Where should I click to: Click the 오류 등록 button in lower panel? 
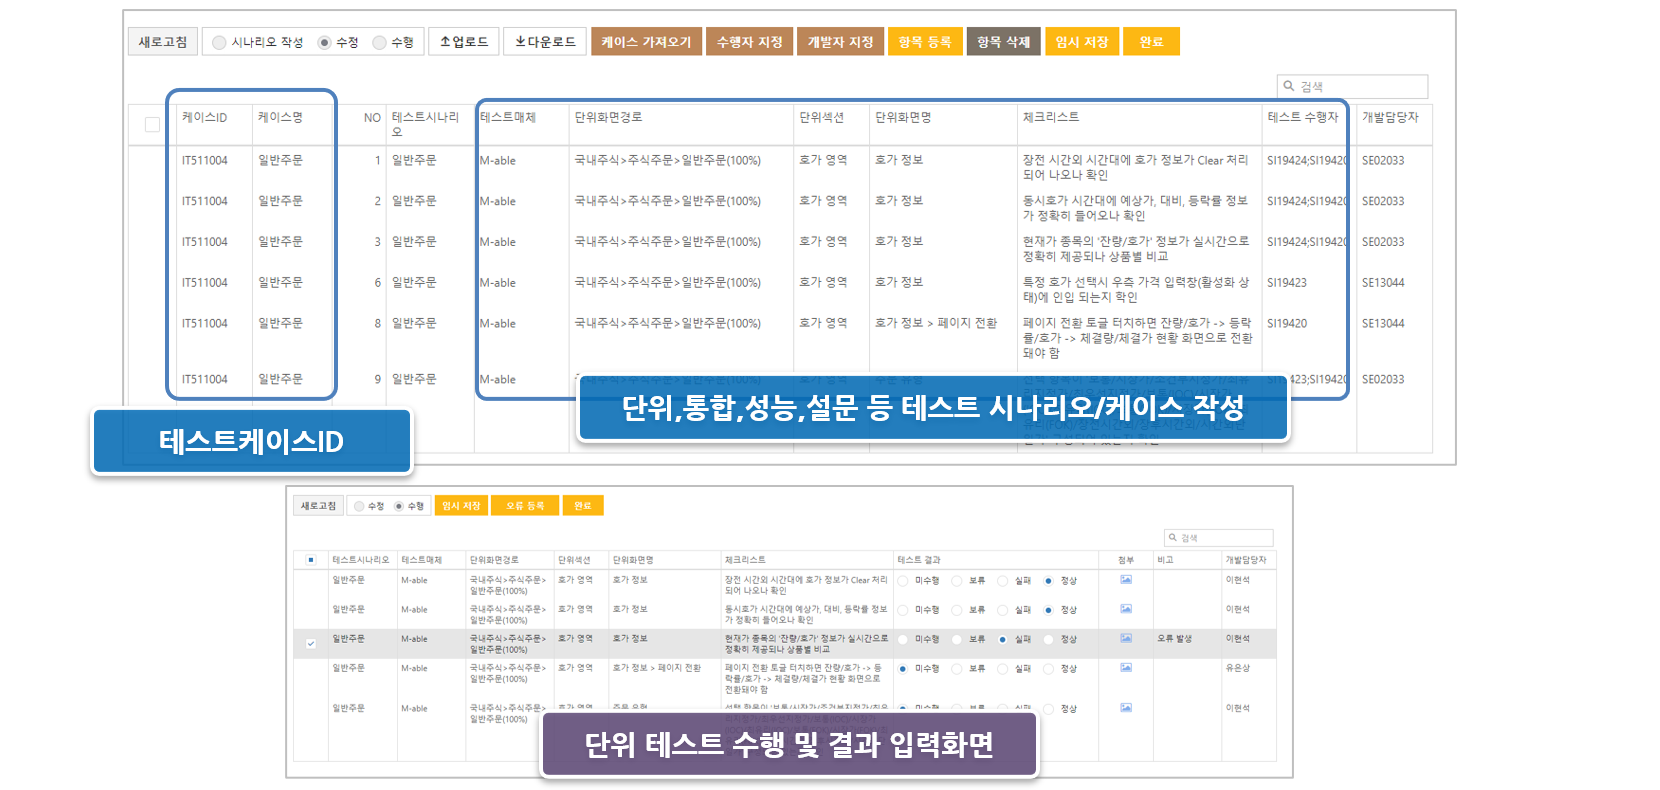(525, 506)
